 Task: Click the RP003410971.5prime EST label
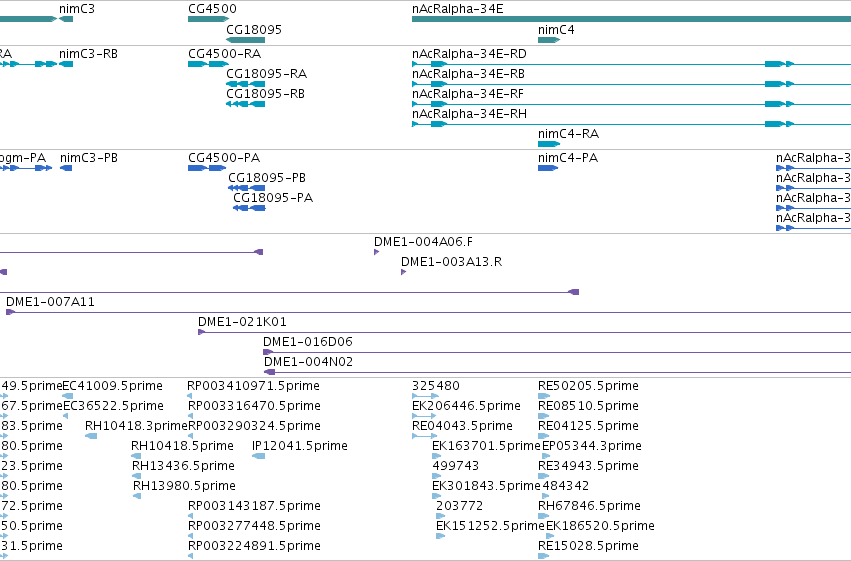tap(253, 386)
